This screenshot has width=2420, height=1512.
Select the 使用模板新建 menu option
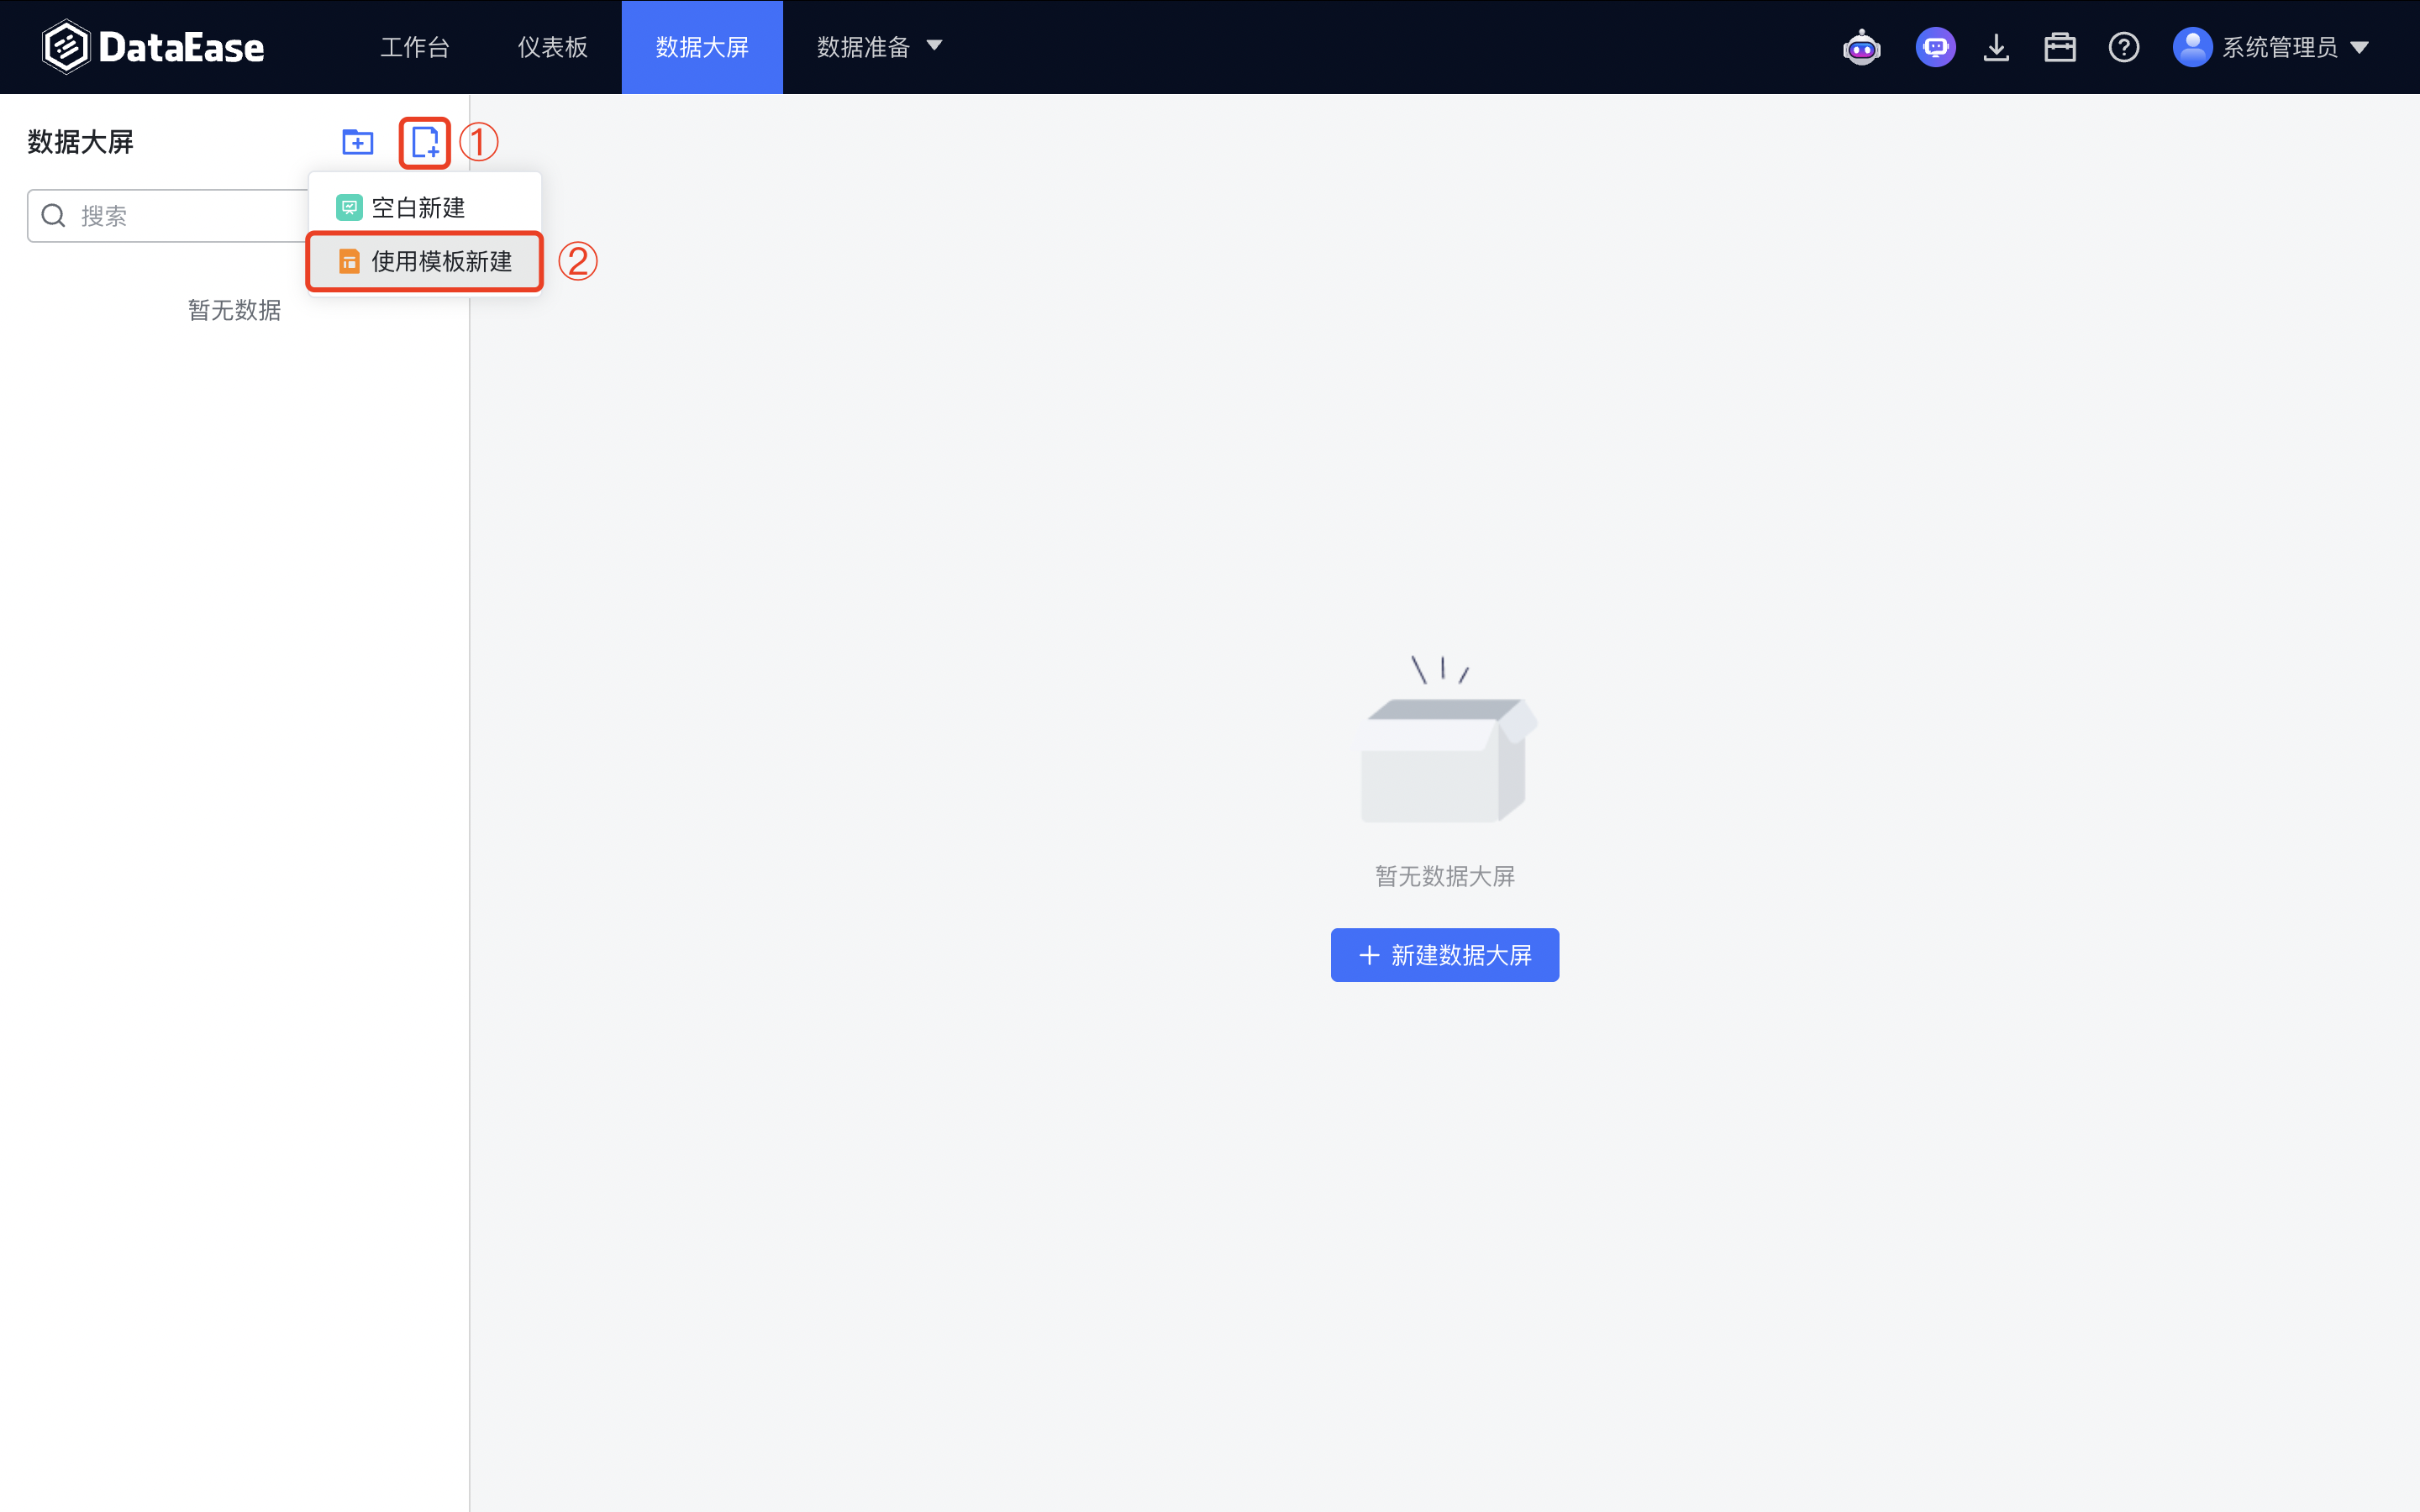[440, 261]
